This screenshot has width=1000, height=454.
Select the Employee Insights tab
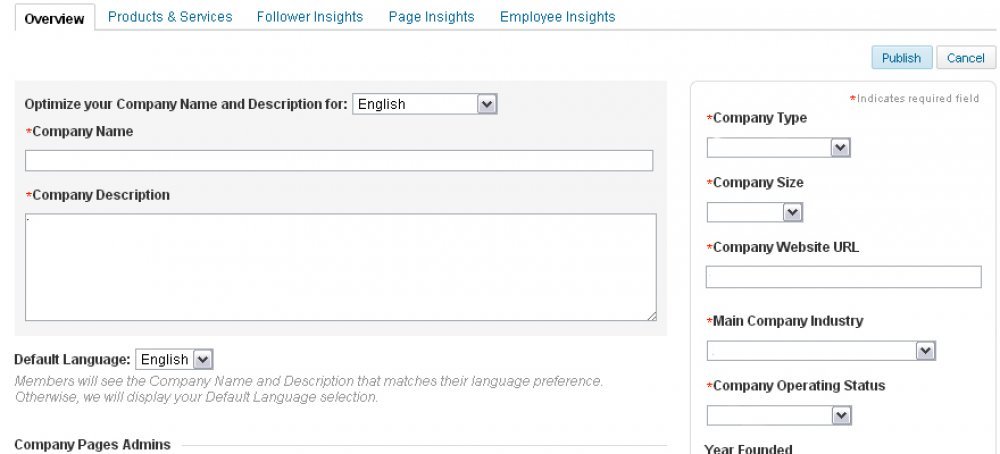tap(557, 17)
